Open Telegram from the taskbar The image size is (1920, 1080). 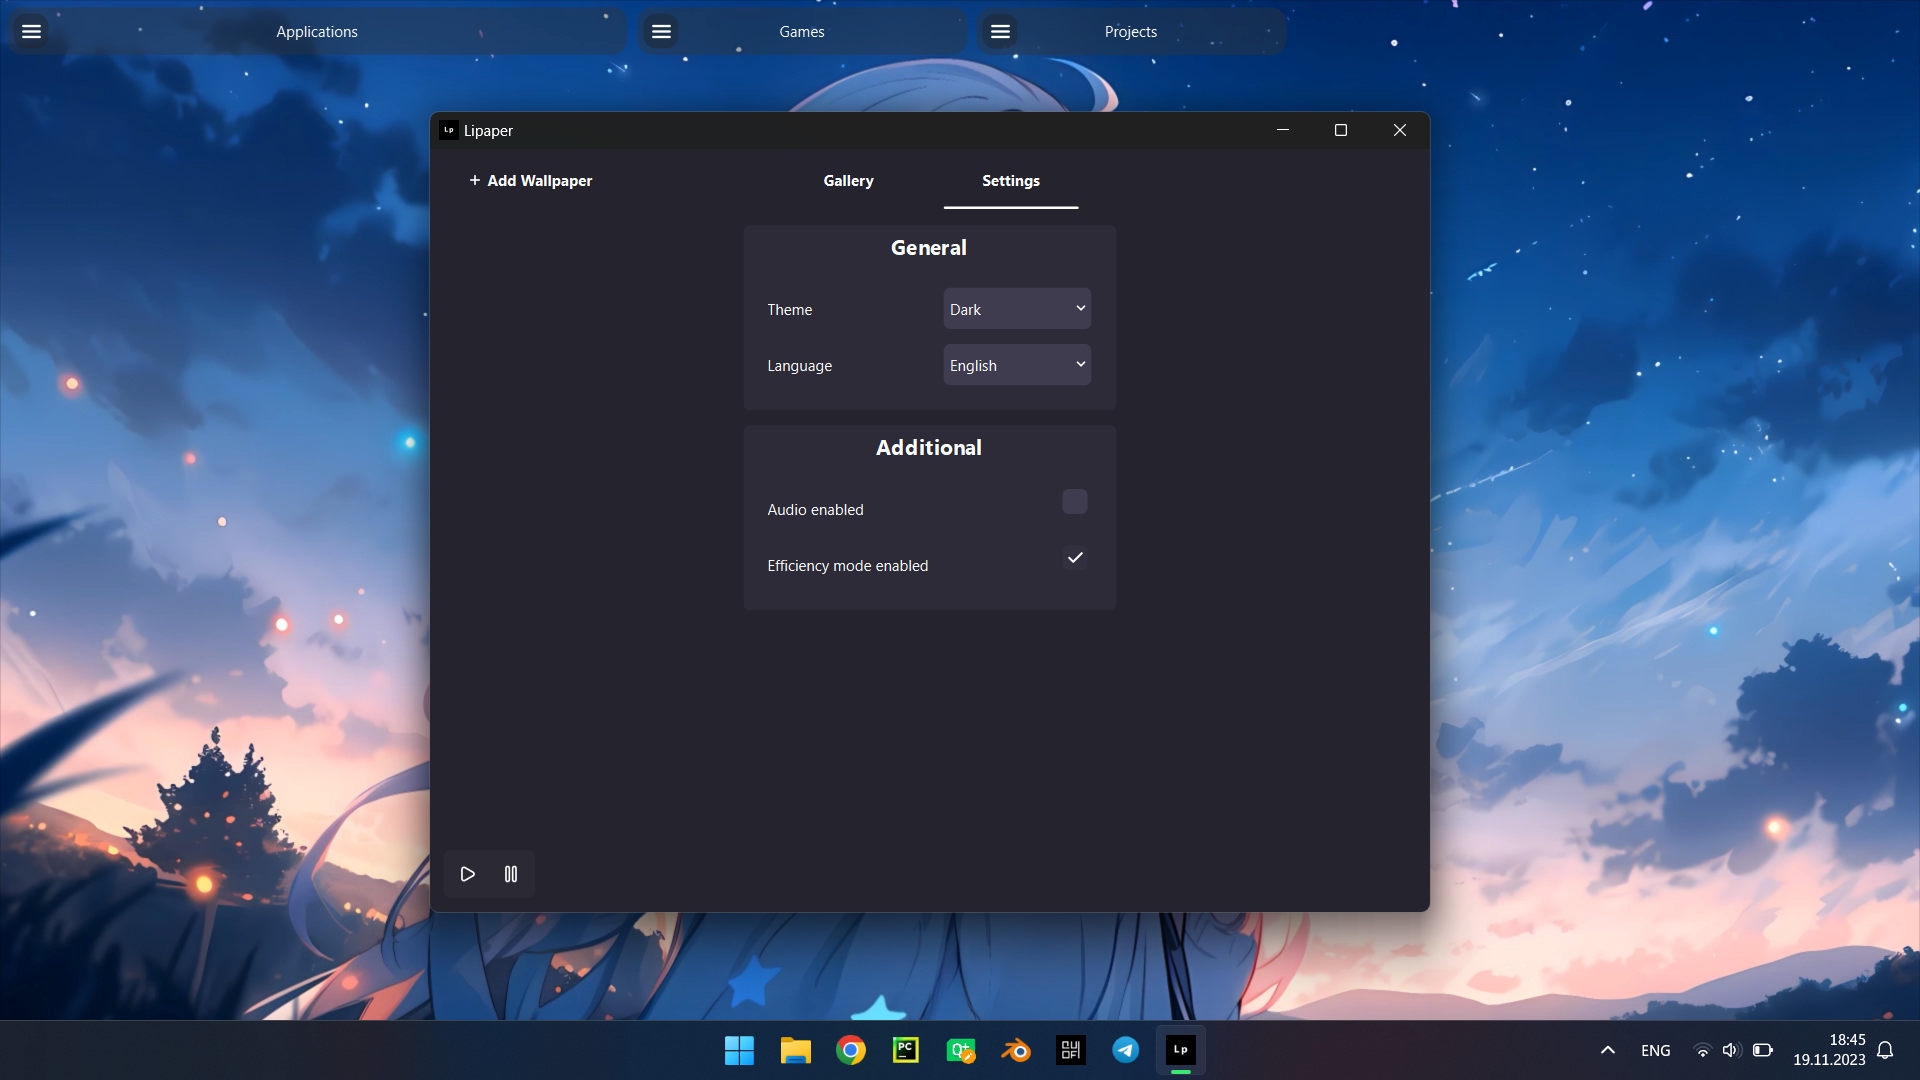(x=1125, y=1050)
